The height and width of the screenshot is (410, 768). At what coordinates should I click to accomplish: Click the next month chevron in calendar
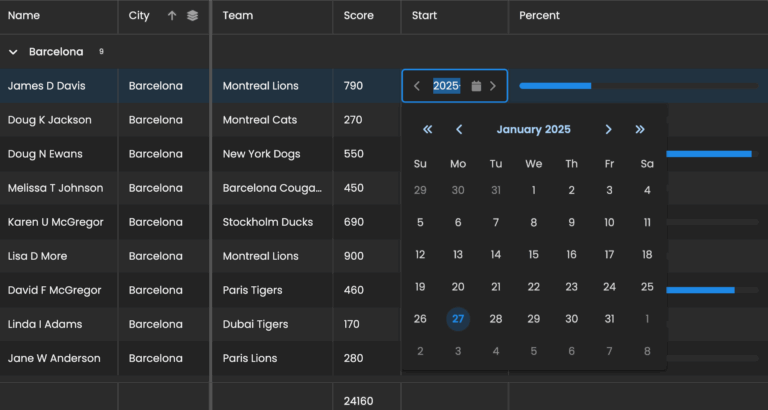pyautogui.click(x=608, y=129)
